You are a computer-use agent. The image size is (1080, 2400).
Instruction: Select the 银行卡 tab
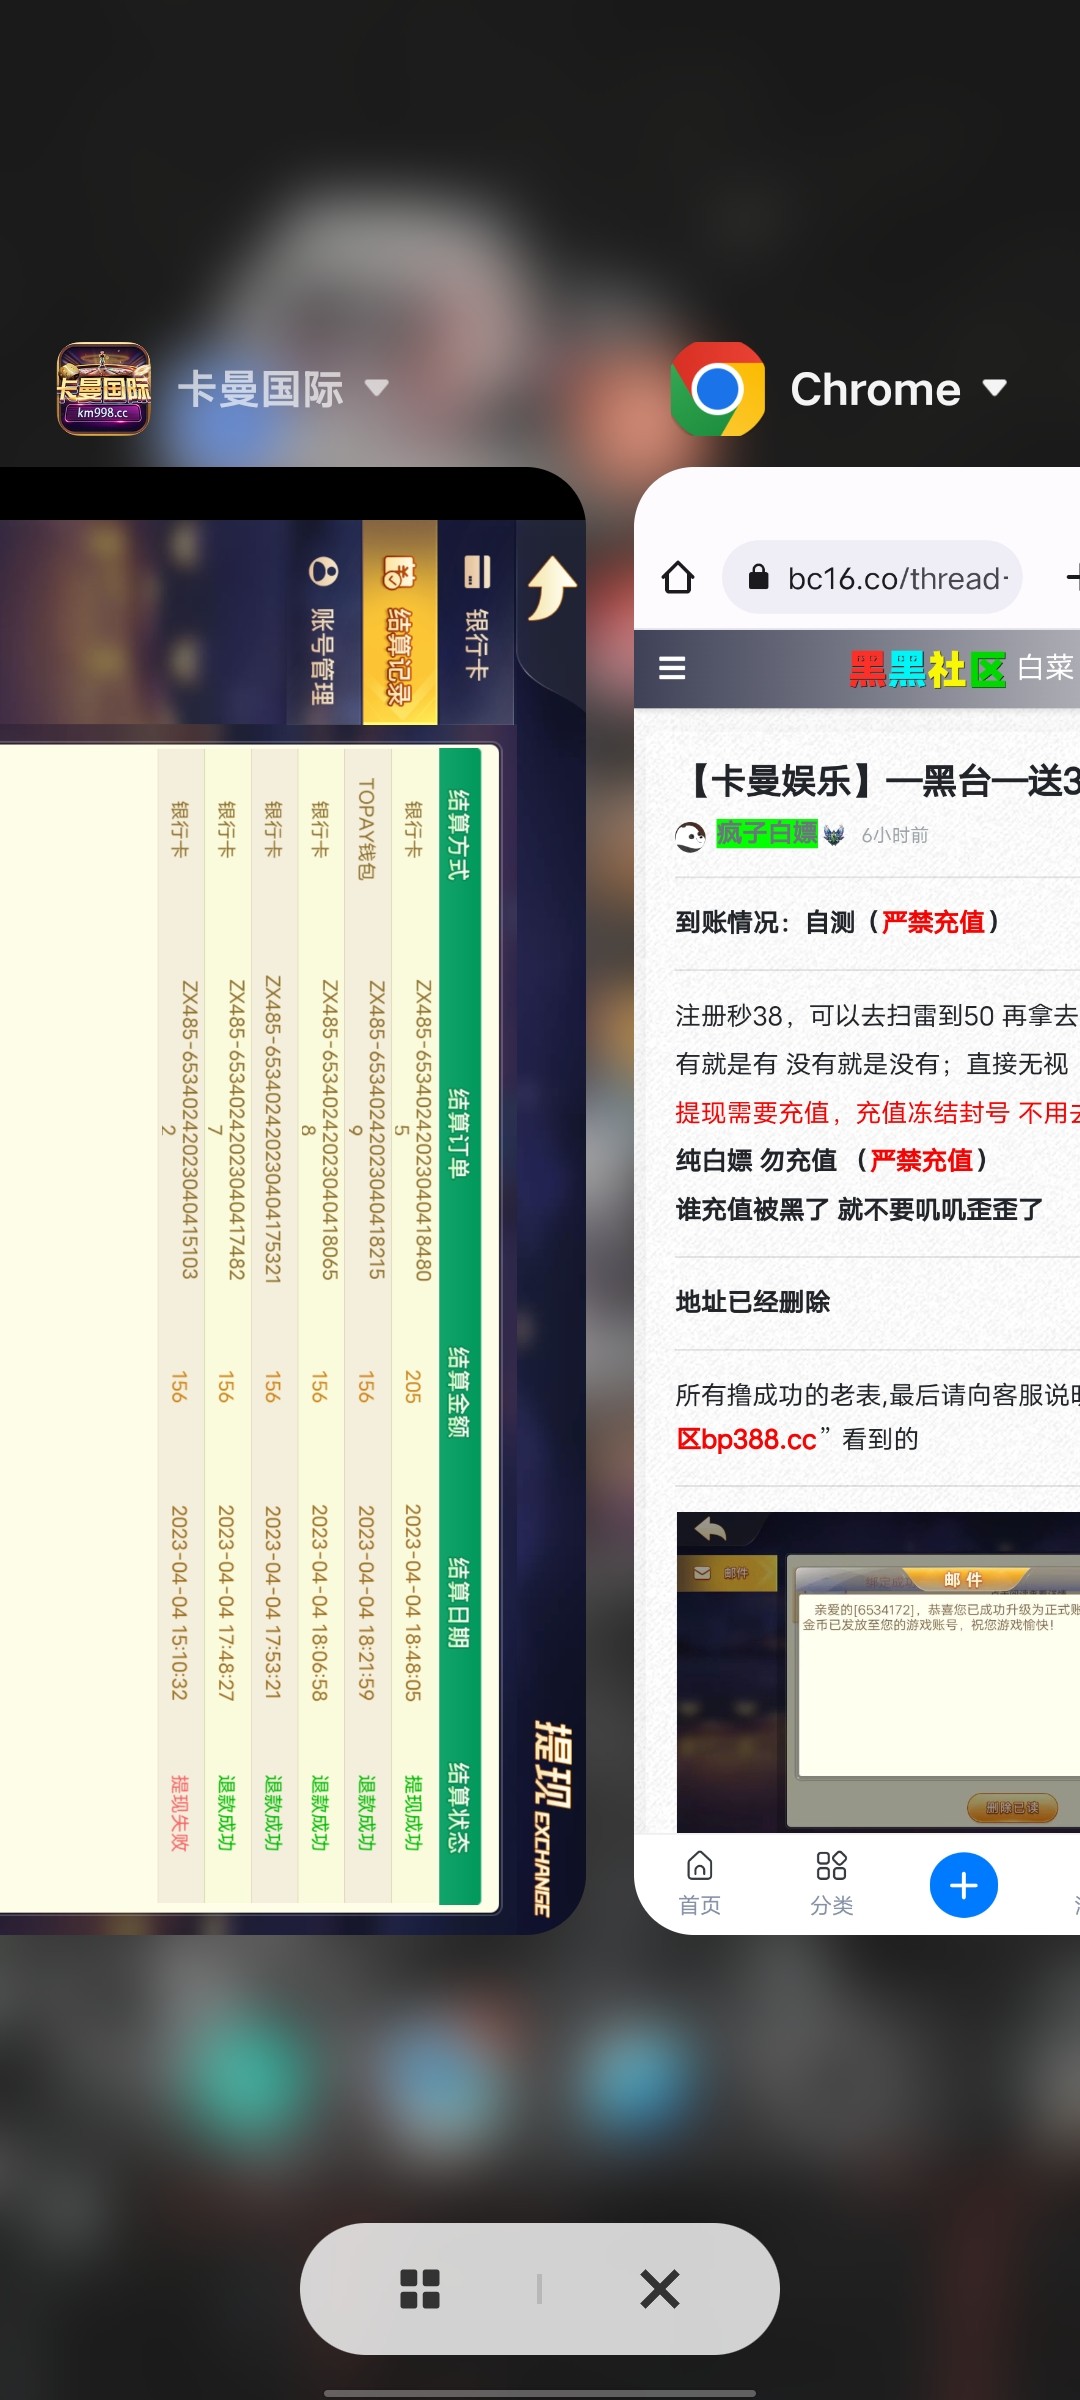coord(477,622)
